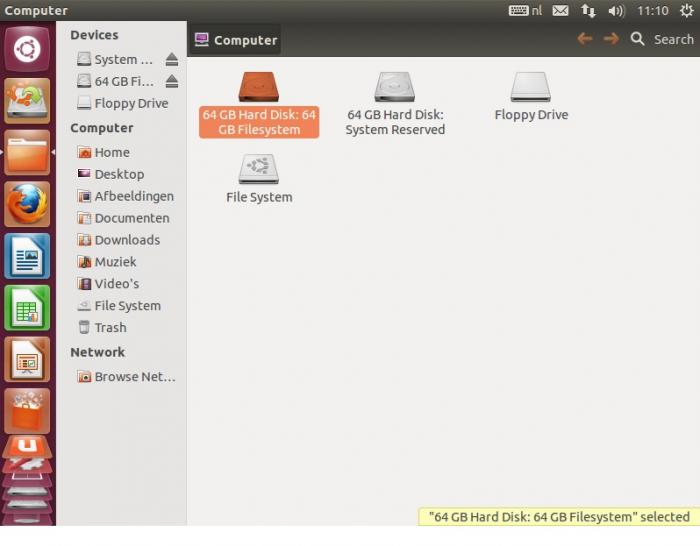
Task: Open the network connection indicator
Action: click(588, 10)
